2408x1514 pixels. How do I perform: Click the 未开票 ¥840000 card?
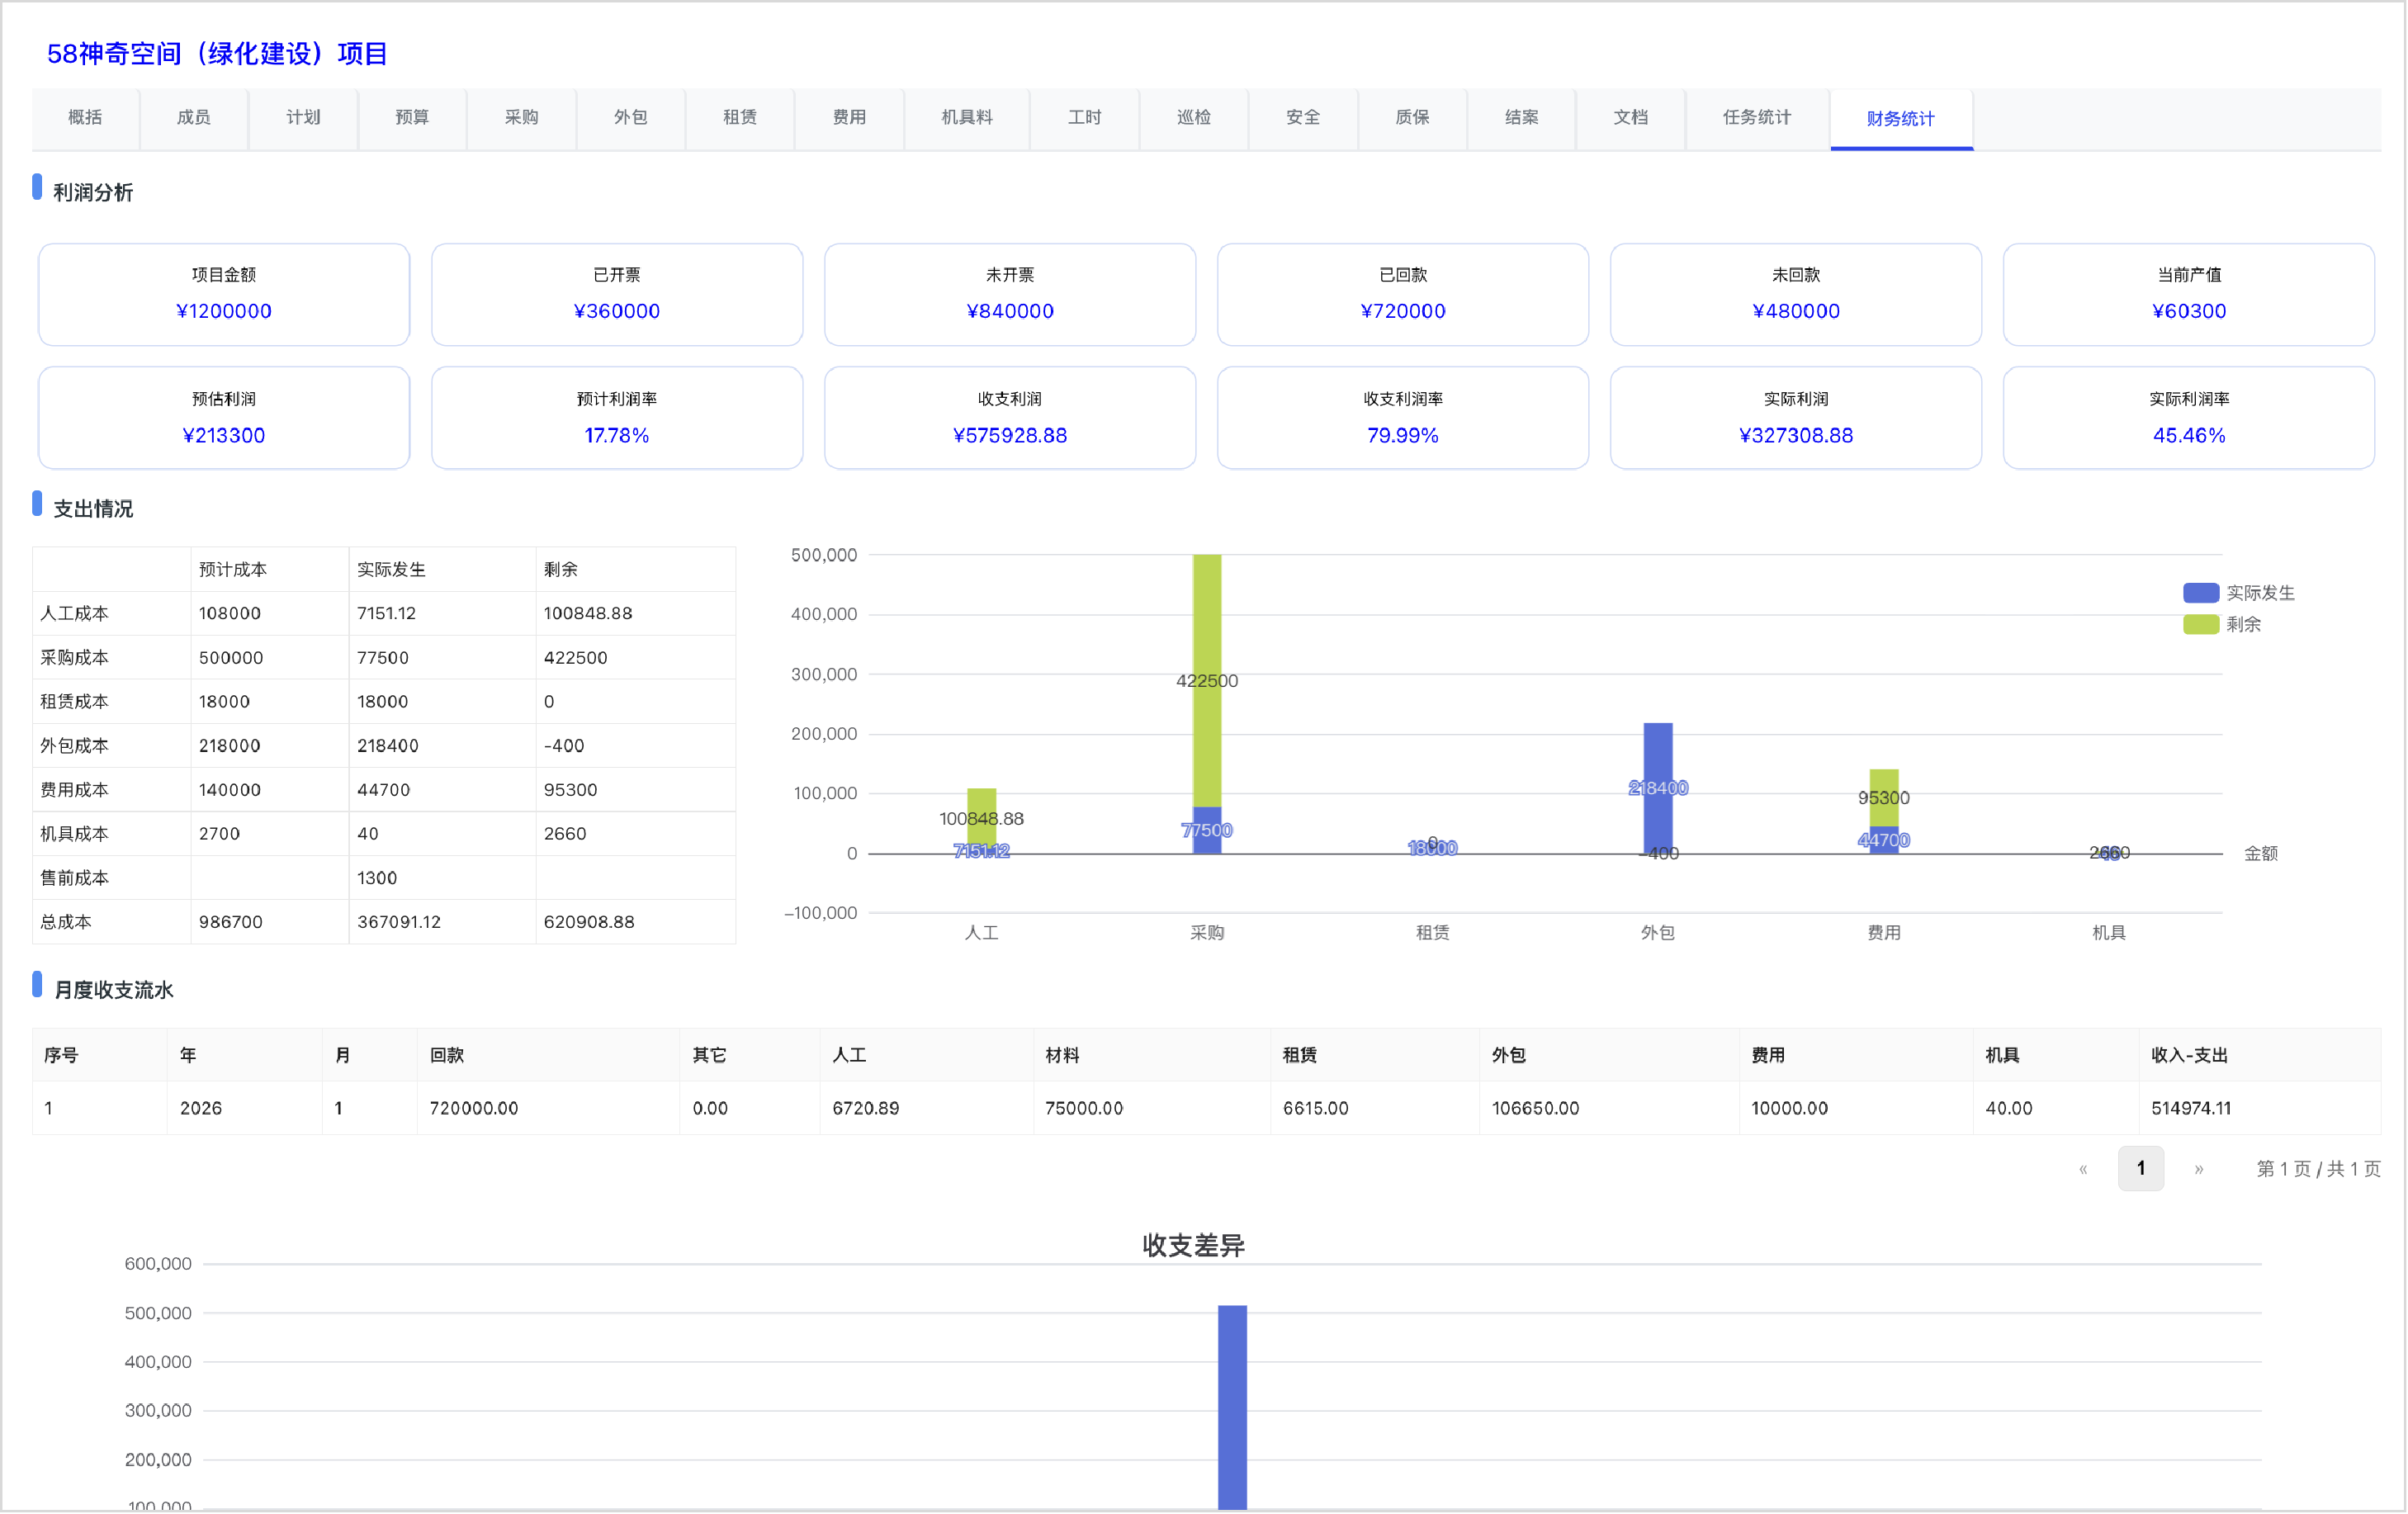[1010, 295]
